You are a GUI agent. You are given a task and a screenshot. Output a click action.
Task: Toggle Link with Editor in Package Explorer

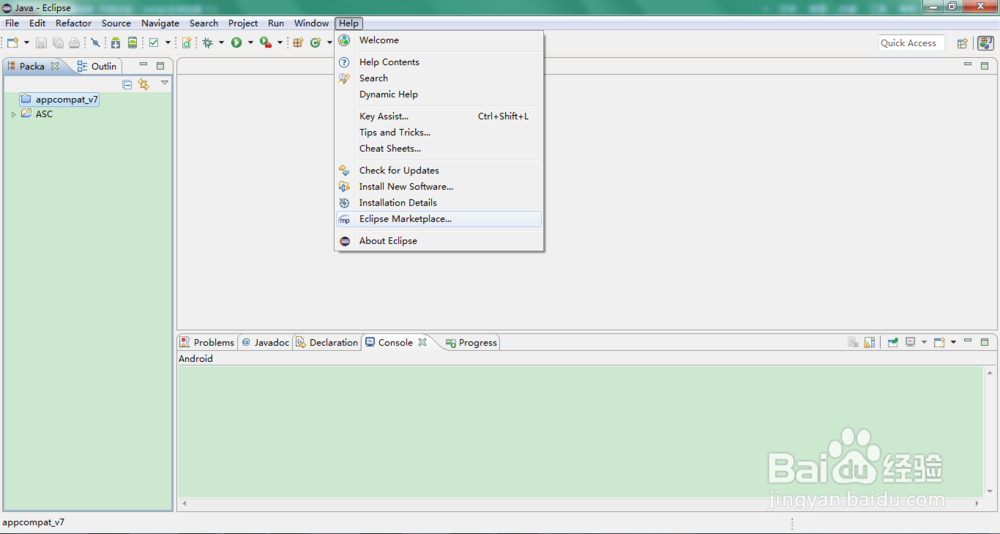[143, 84]
